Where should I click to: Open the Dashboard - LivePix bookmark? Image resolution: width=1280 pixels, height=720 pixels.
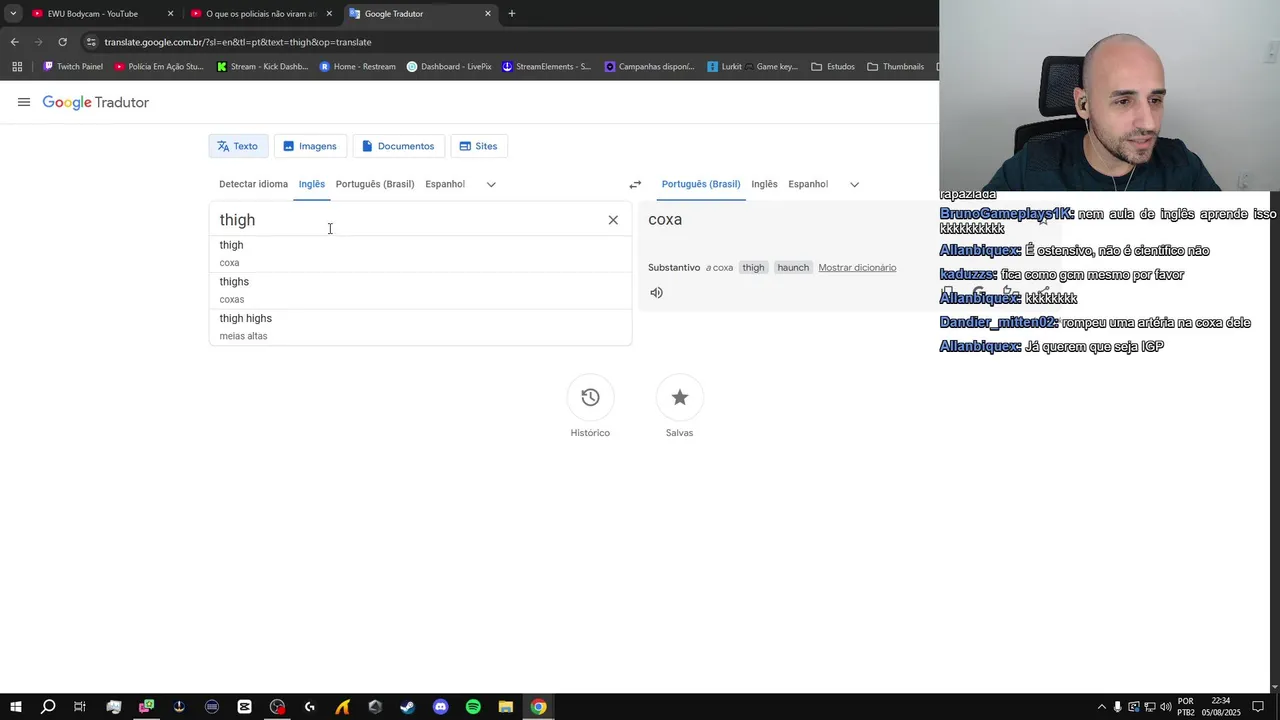click(x=449, y=67)
